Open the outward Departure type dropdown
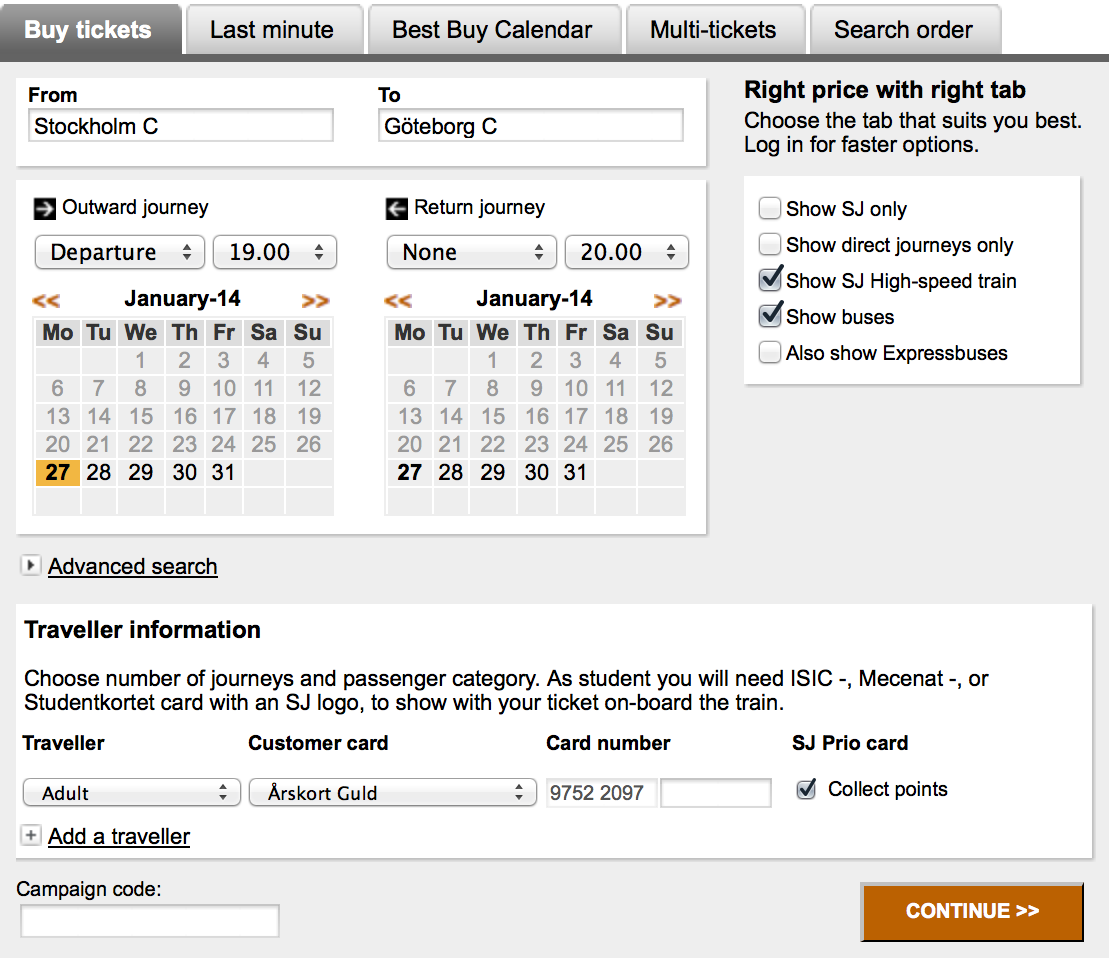Image resolution: width=1109 pixels, height=958 pixels. click(x=120, y=252)
